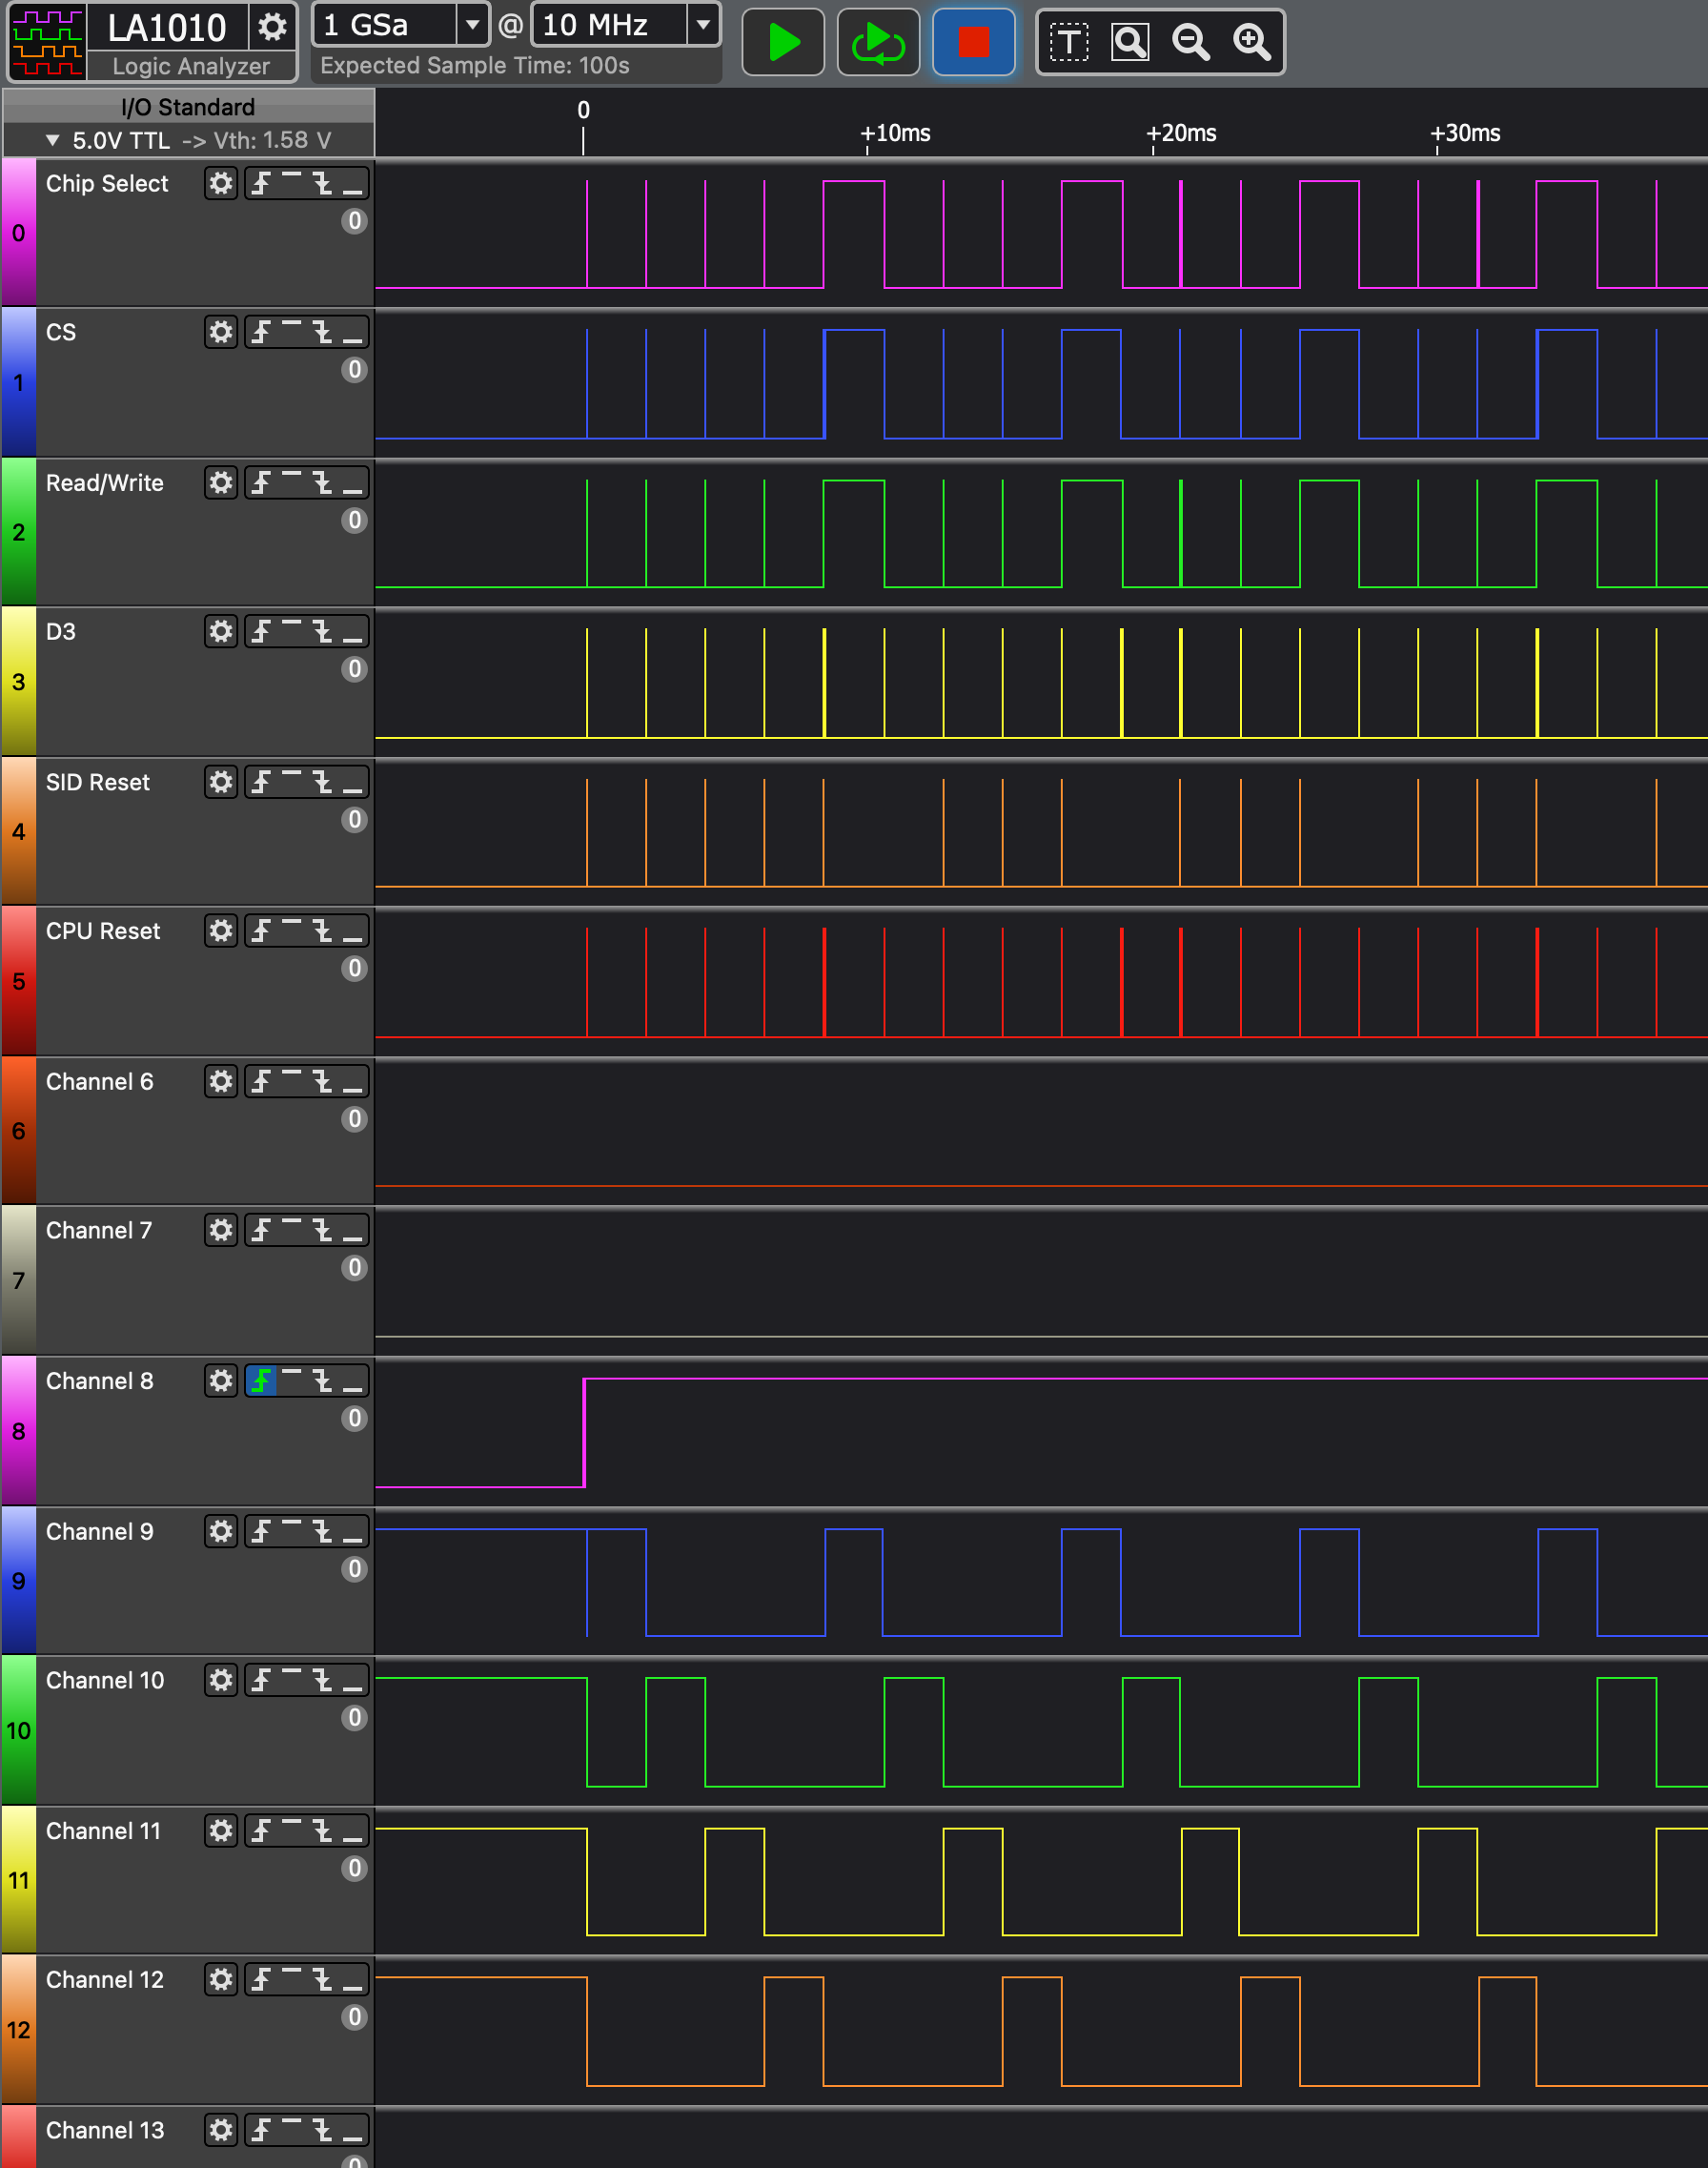The image size is (1708, 2168).
Task: Open Channel 7 settings gear
Action: 221,1230
